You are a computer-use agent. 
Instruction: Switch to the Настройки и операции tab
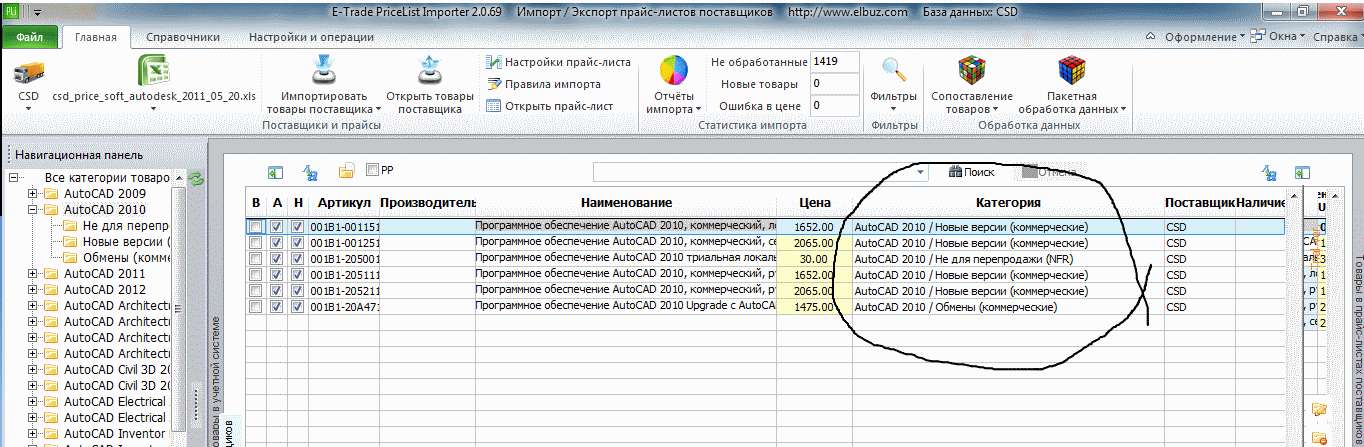tap(311, 37)
